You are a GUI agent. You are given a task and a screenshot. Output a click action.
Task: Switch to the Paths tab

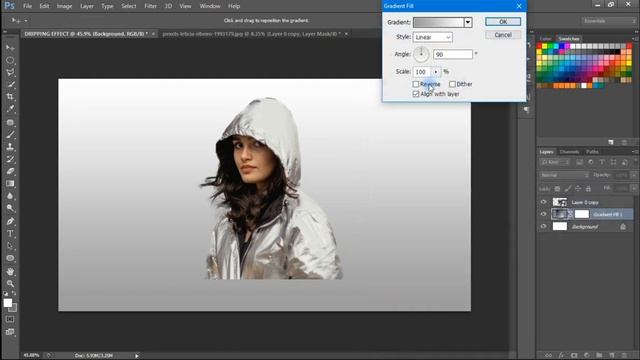(x=592, y=152)
